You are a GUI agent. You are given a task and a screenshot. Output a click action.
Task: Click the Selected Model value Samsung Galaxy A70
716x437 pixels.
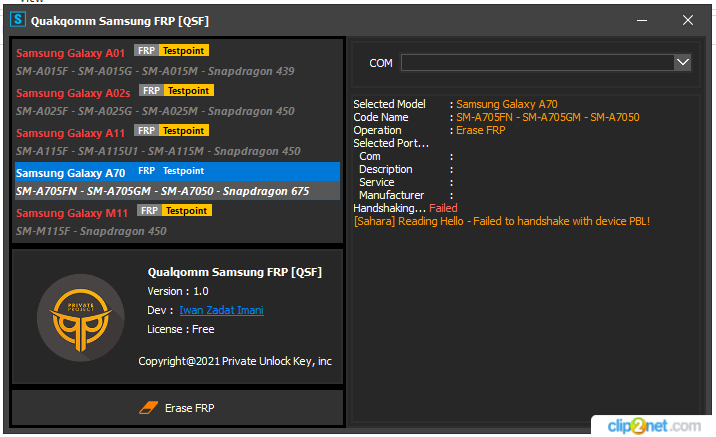[x=507, y=104]
